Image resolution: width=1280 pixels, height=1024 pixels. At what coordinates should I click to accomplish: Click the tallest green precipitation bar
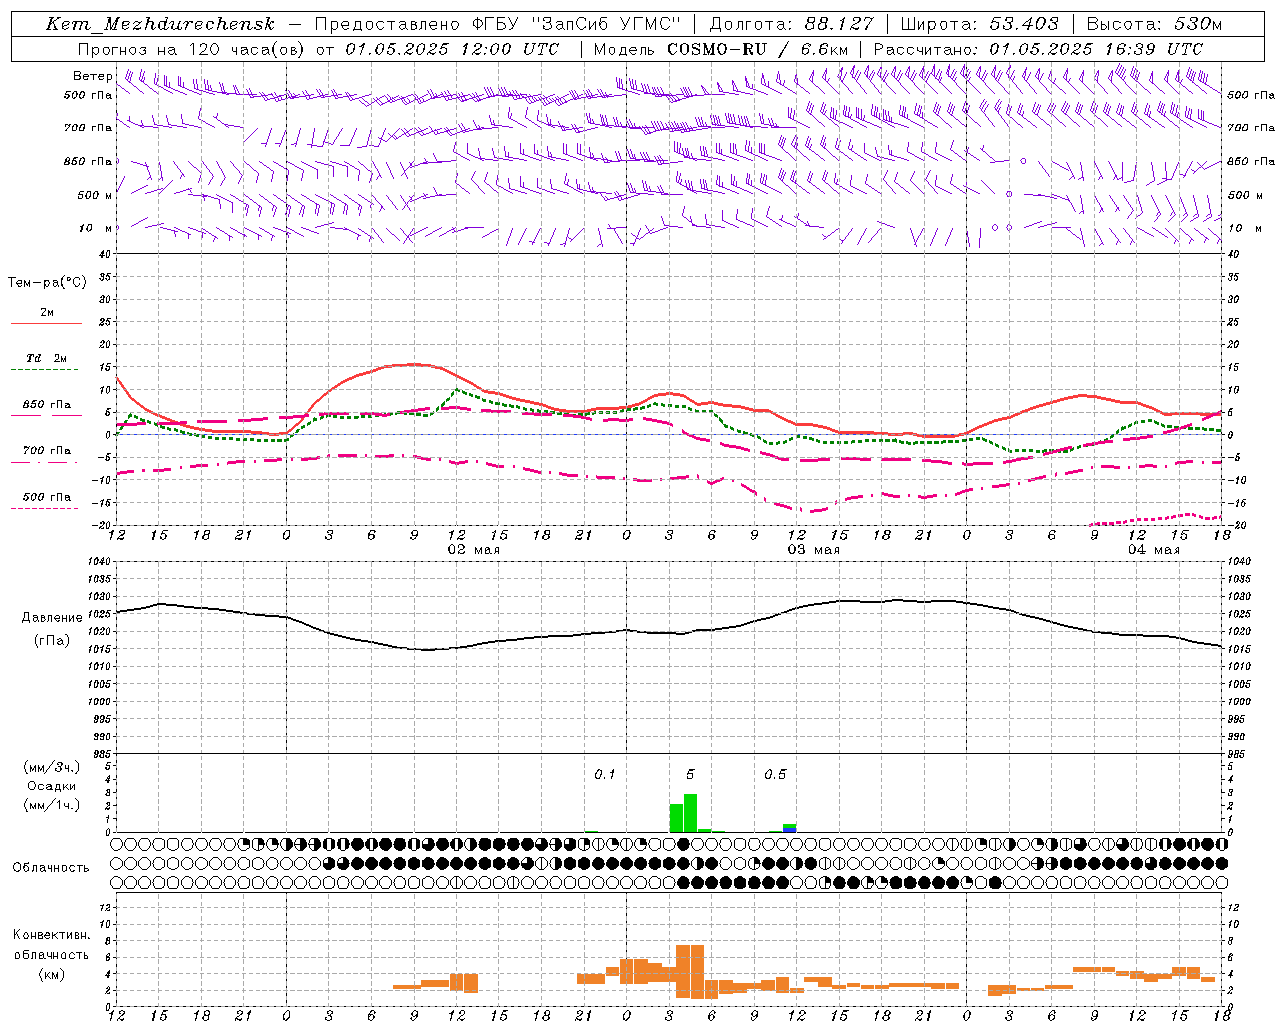tap(690, 813)
